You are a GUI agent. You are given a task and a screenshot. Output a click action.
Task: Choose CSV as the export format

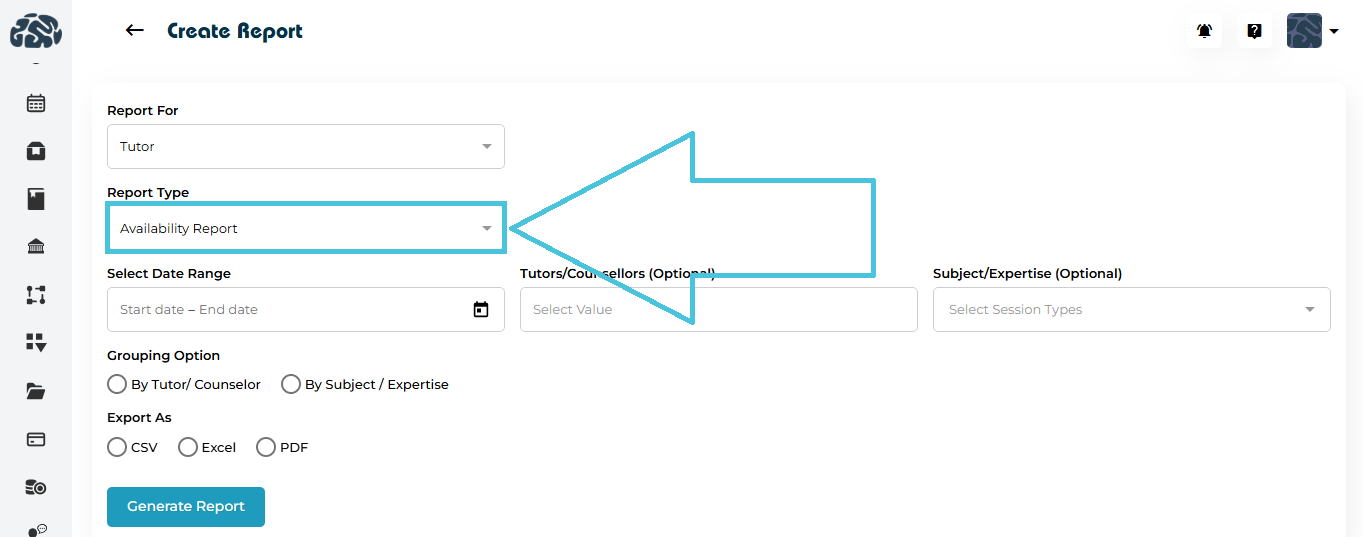pyautogui.click(x=117, y=447)
